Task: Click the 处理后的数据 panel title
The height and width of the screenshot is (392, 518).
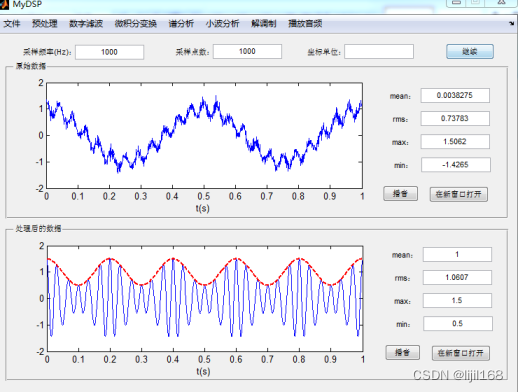Action: point(38,229)
